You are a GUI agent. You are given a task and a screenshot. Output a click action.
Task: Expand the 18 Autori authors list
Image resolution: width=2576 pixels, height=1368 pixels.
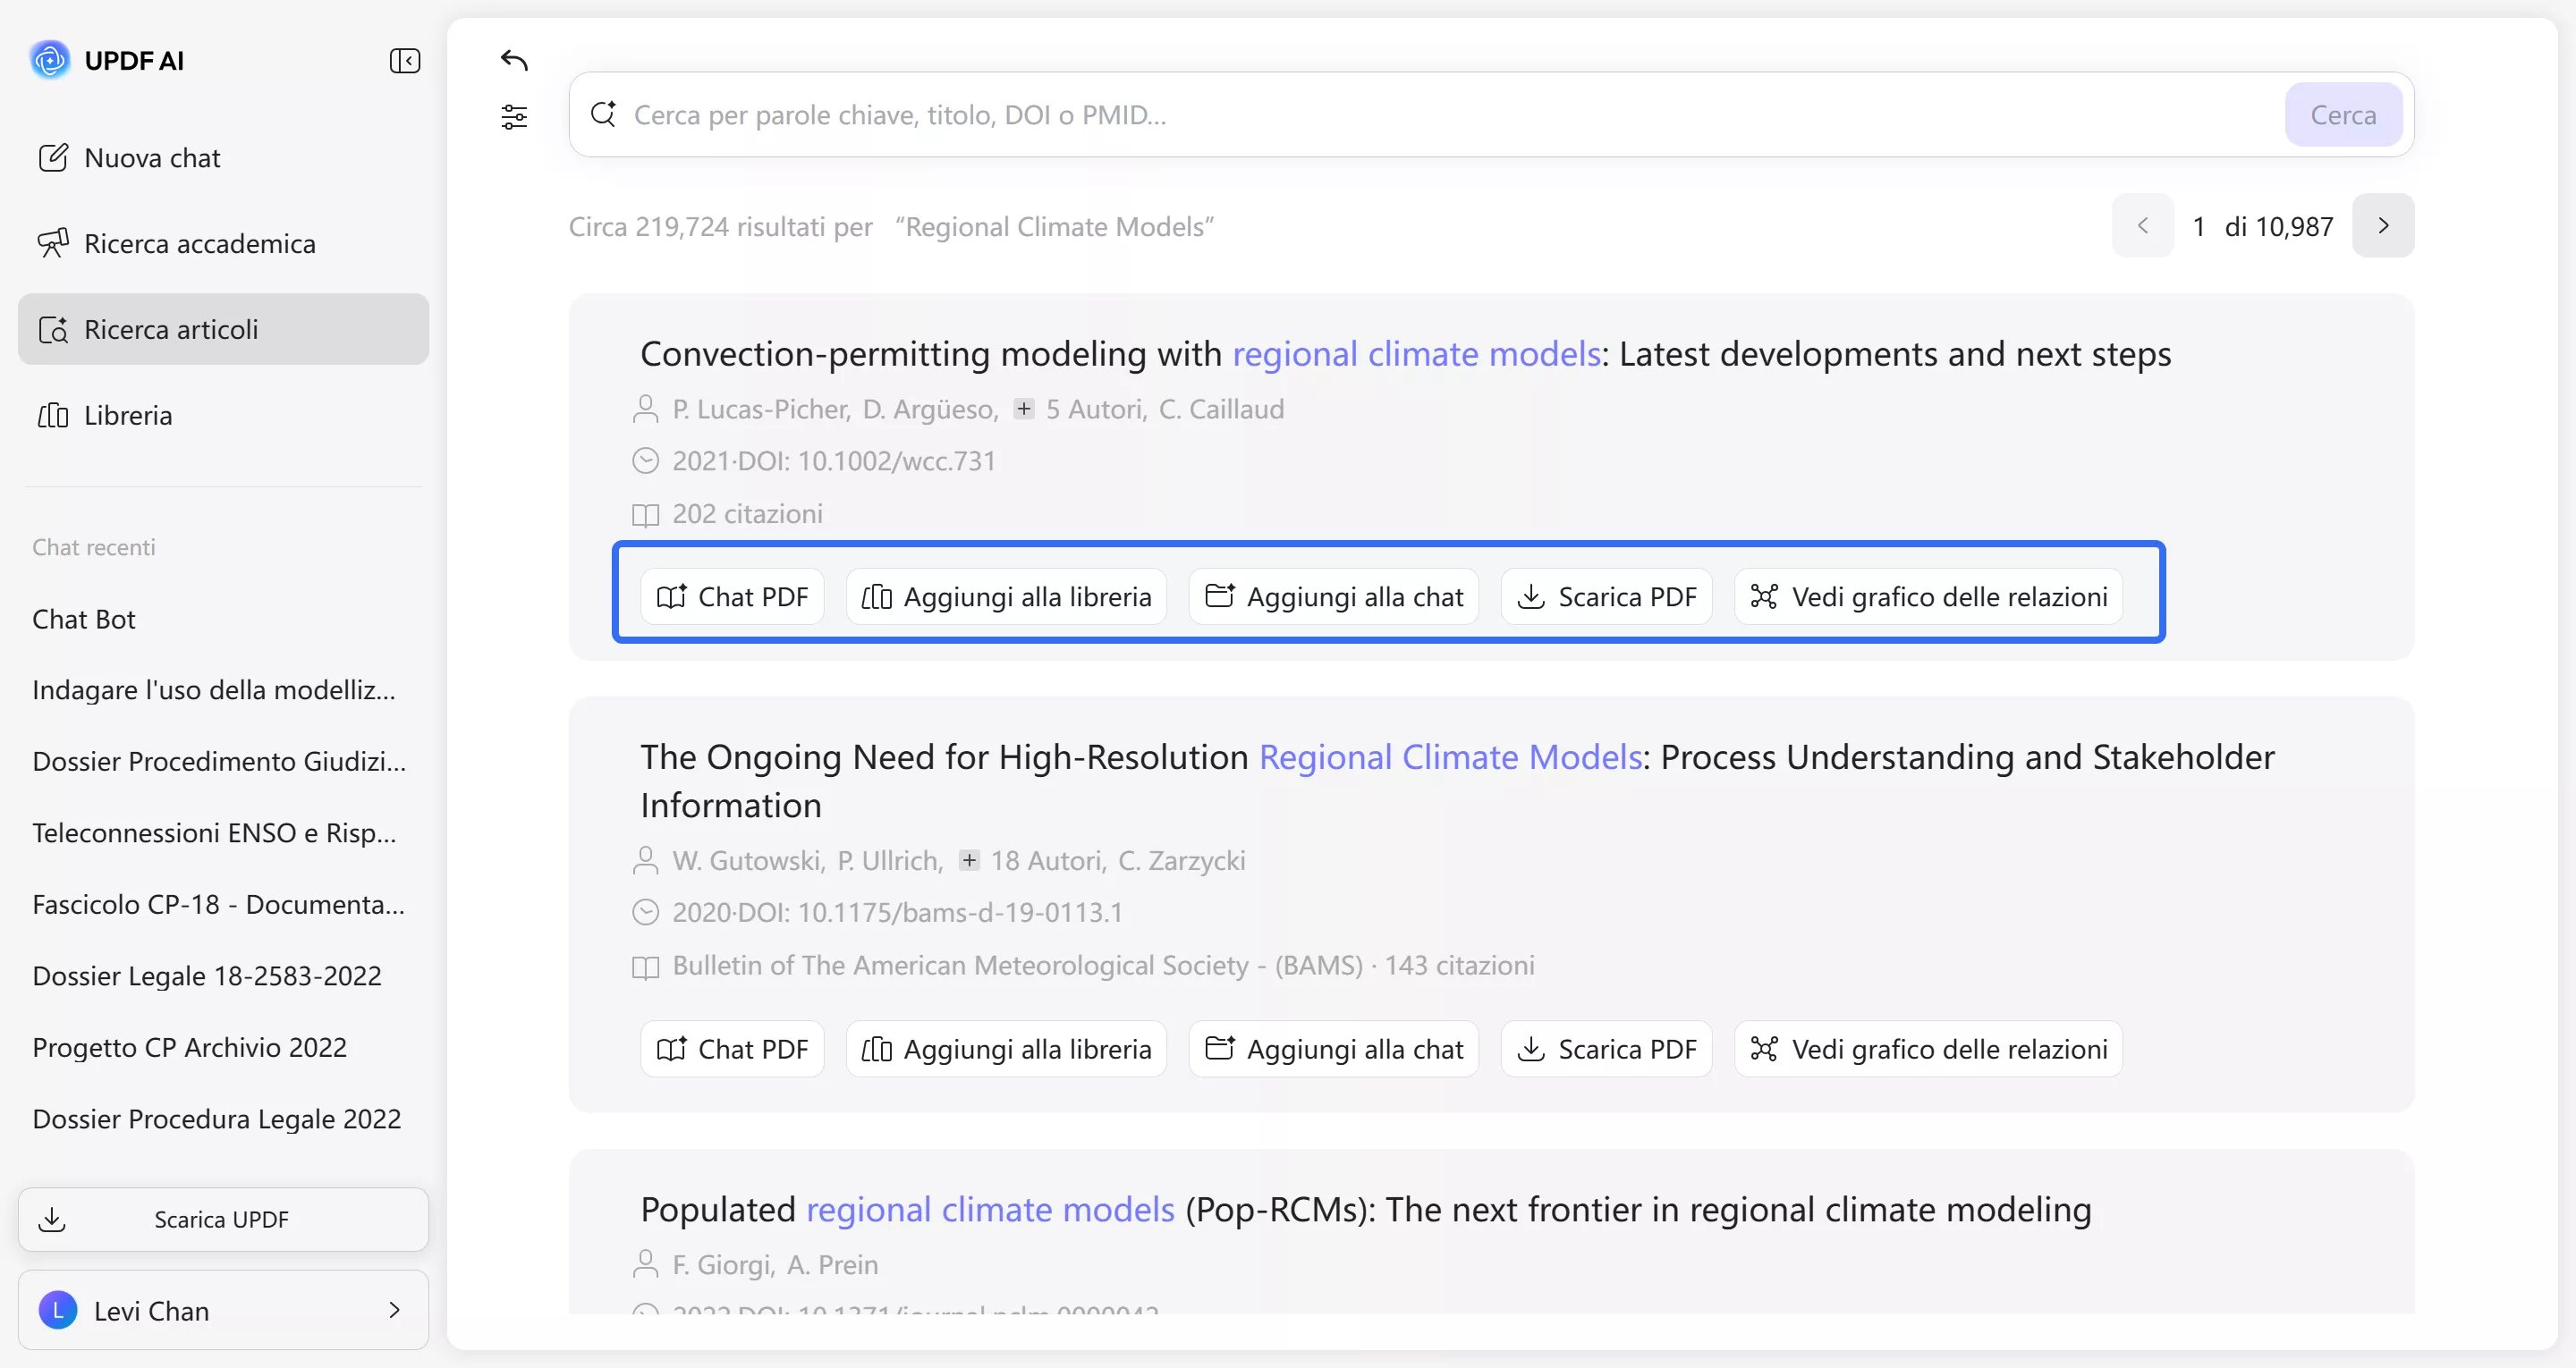969,860
